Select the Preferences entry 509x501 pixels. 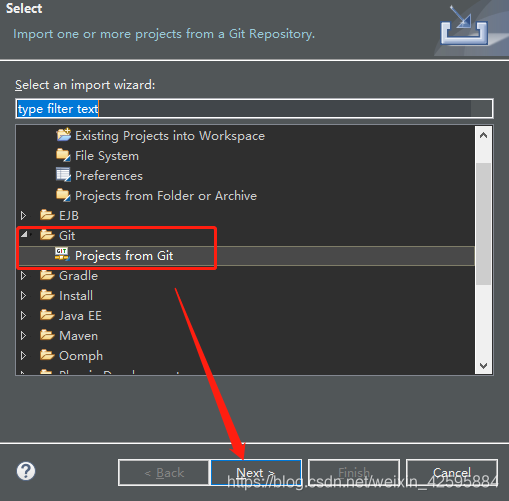tap(109, 176)
